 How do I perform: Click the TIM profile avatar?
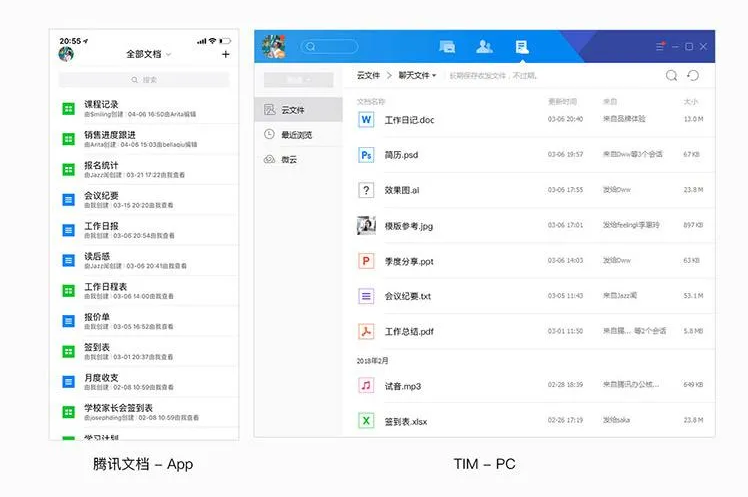pos(274,46)
